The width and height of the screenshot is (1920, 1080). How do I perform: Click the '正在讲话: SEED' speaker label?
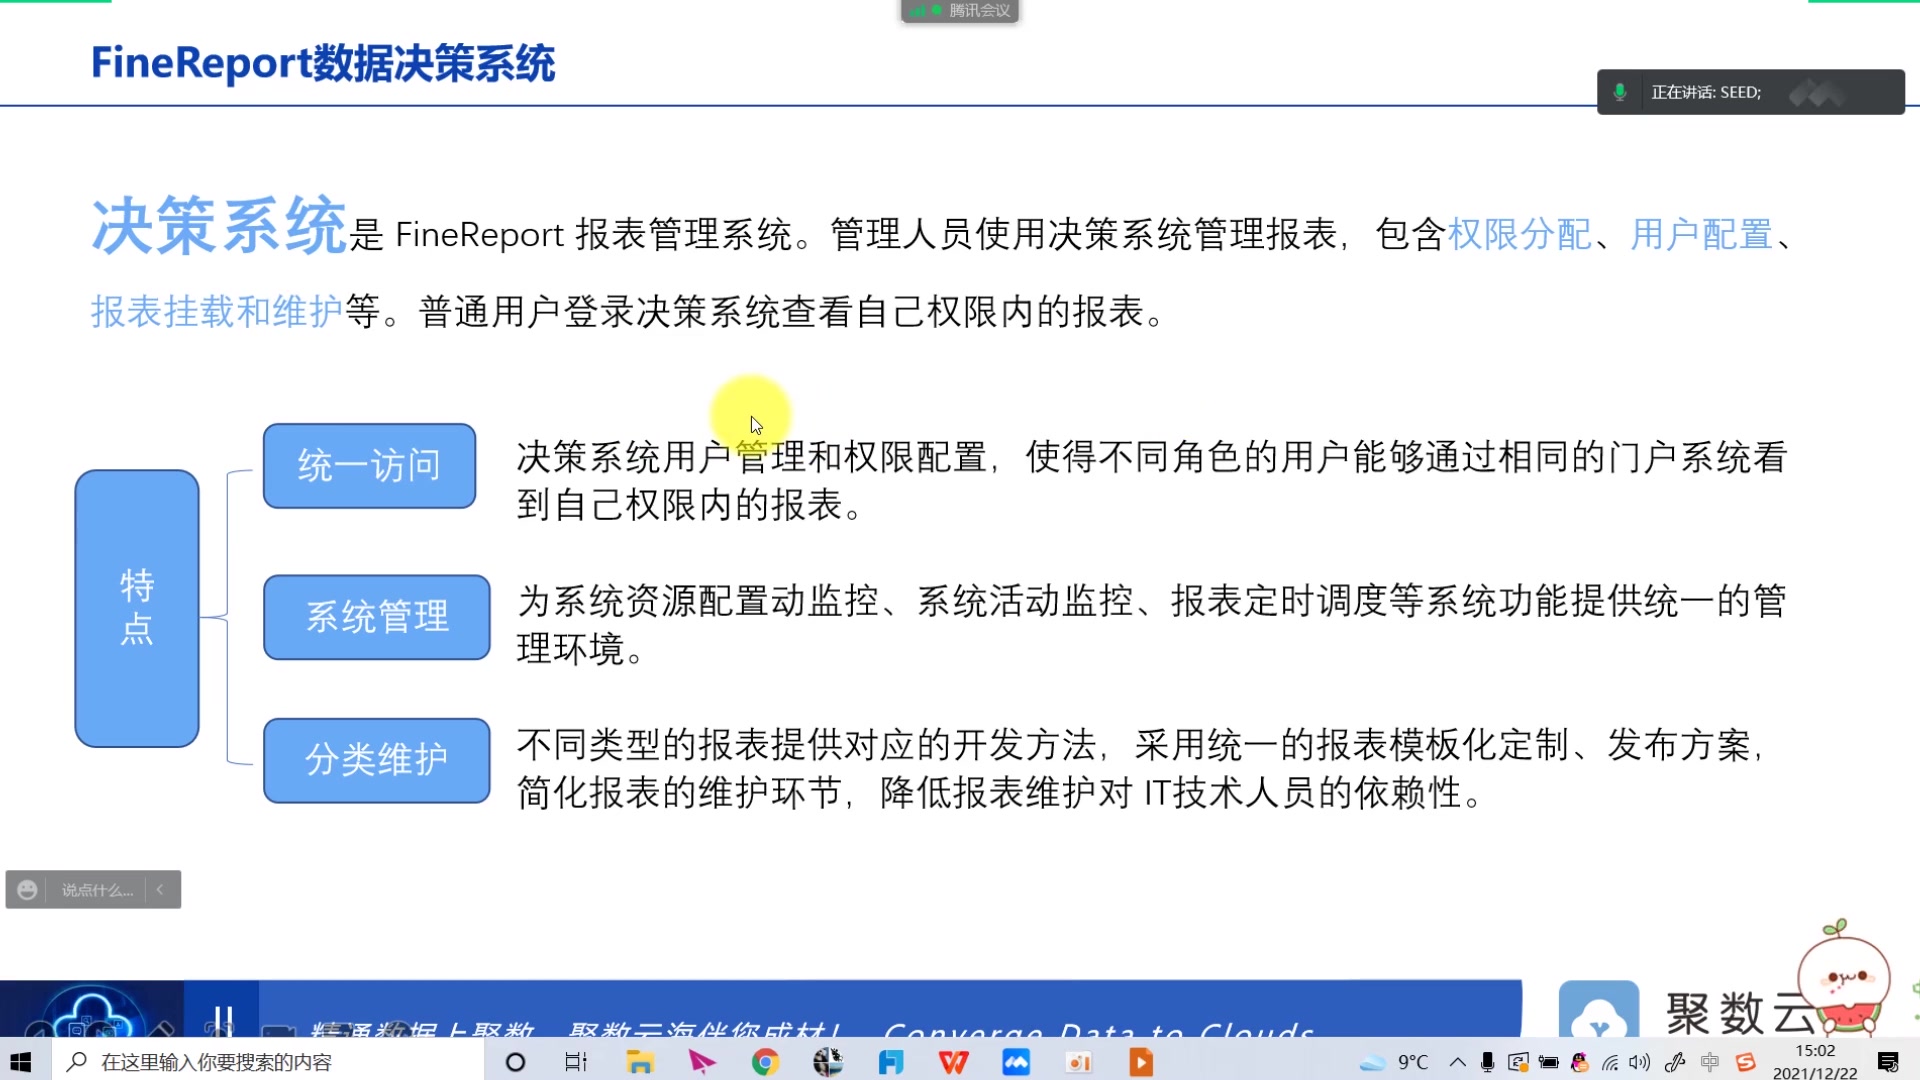[x=1706, y=92]
